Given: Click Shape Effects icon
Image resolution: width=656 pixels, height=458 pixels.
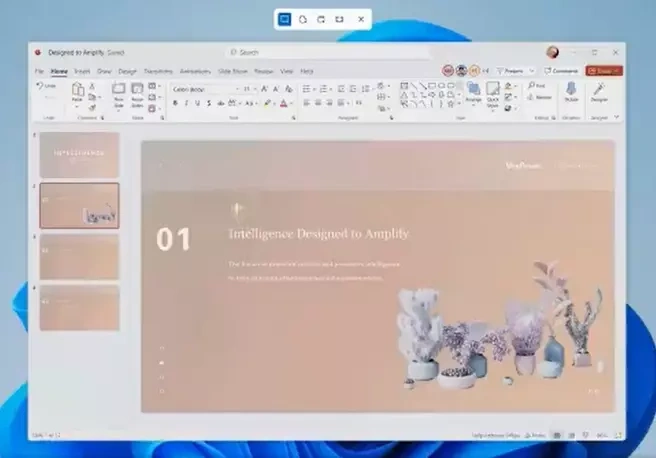Looking at the screenshot, I should pos(508,108).
